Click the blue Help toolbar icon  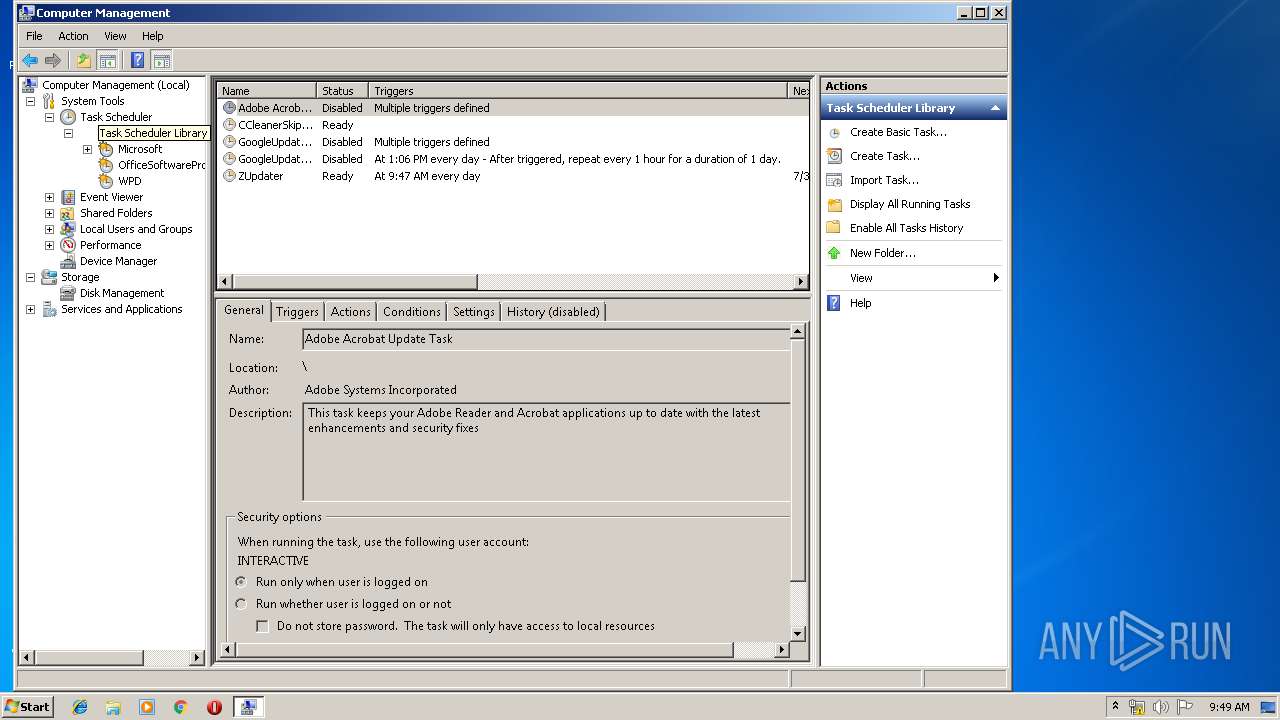pyautogui.click(x=138, y=60)
